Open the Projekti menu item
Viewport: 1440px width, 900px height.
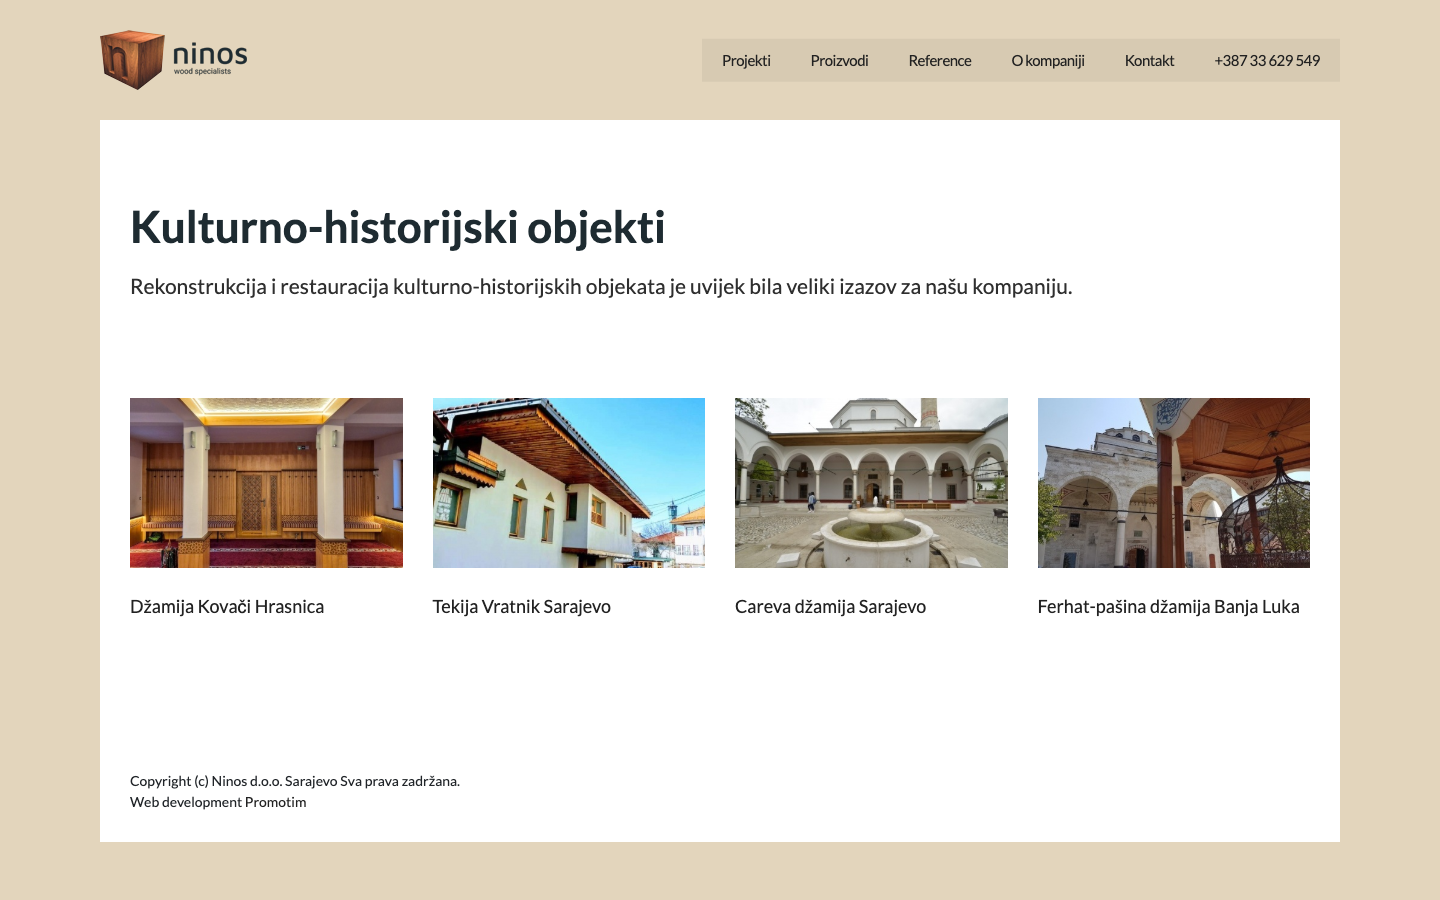[x=746, y=60]
